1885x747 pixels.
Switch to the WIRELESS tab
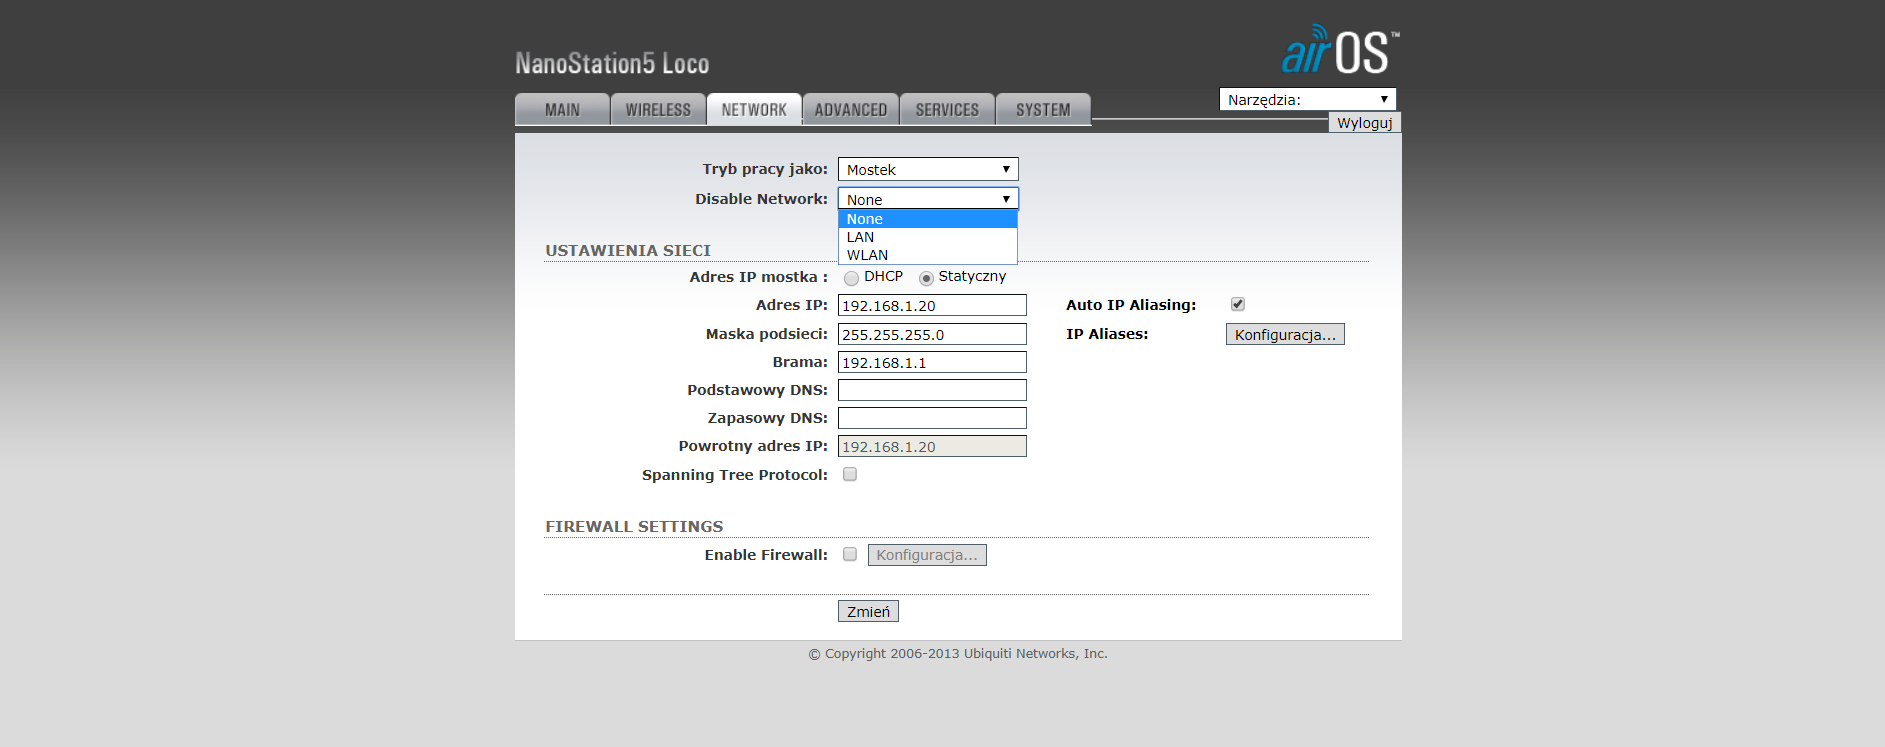point(658,110)
